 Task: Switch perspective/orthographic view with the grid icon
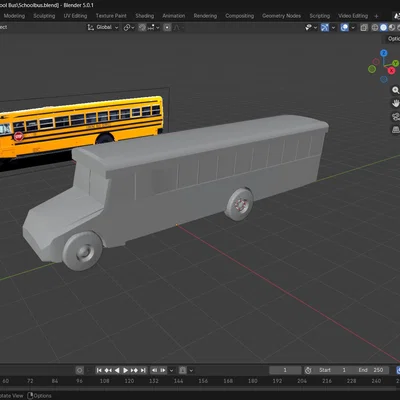coord(395,129)
